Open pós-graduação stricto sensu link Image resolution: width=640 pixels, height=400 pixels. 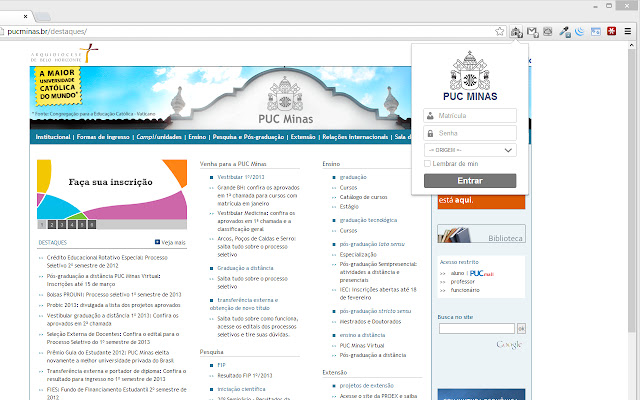pyautogui.click(x=375, y=311)
